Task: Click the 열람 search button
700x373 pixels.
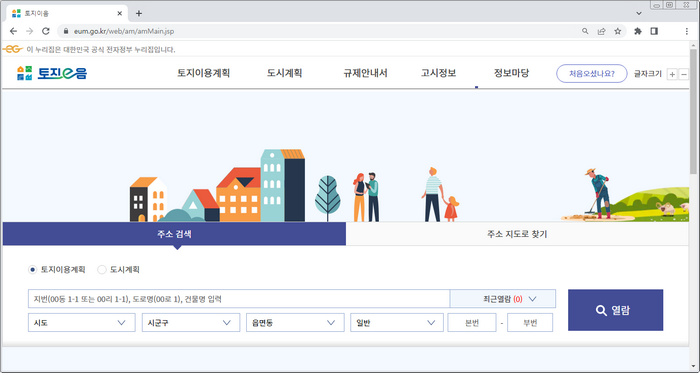Action: (616, 310)
